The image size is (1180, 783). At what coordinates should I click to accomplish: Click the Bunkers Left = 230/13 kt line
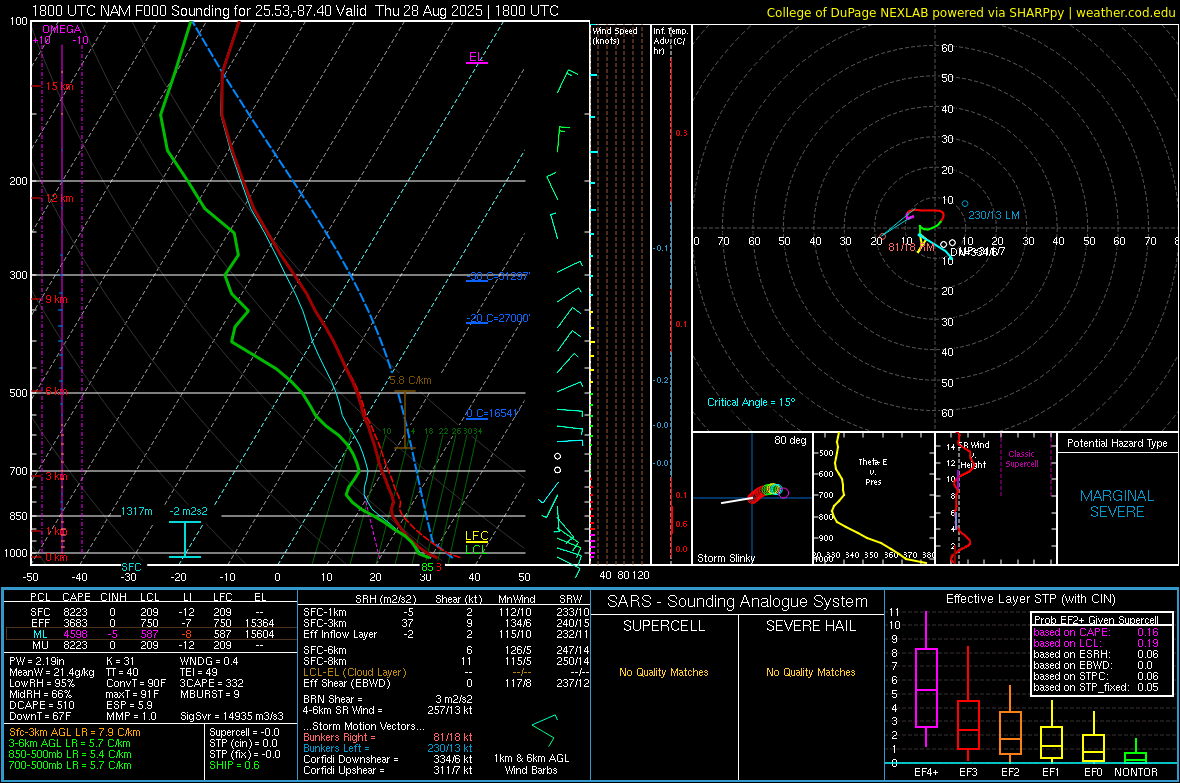tap(387, 748)
